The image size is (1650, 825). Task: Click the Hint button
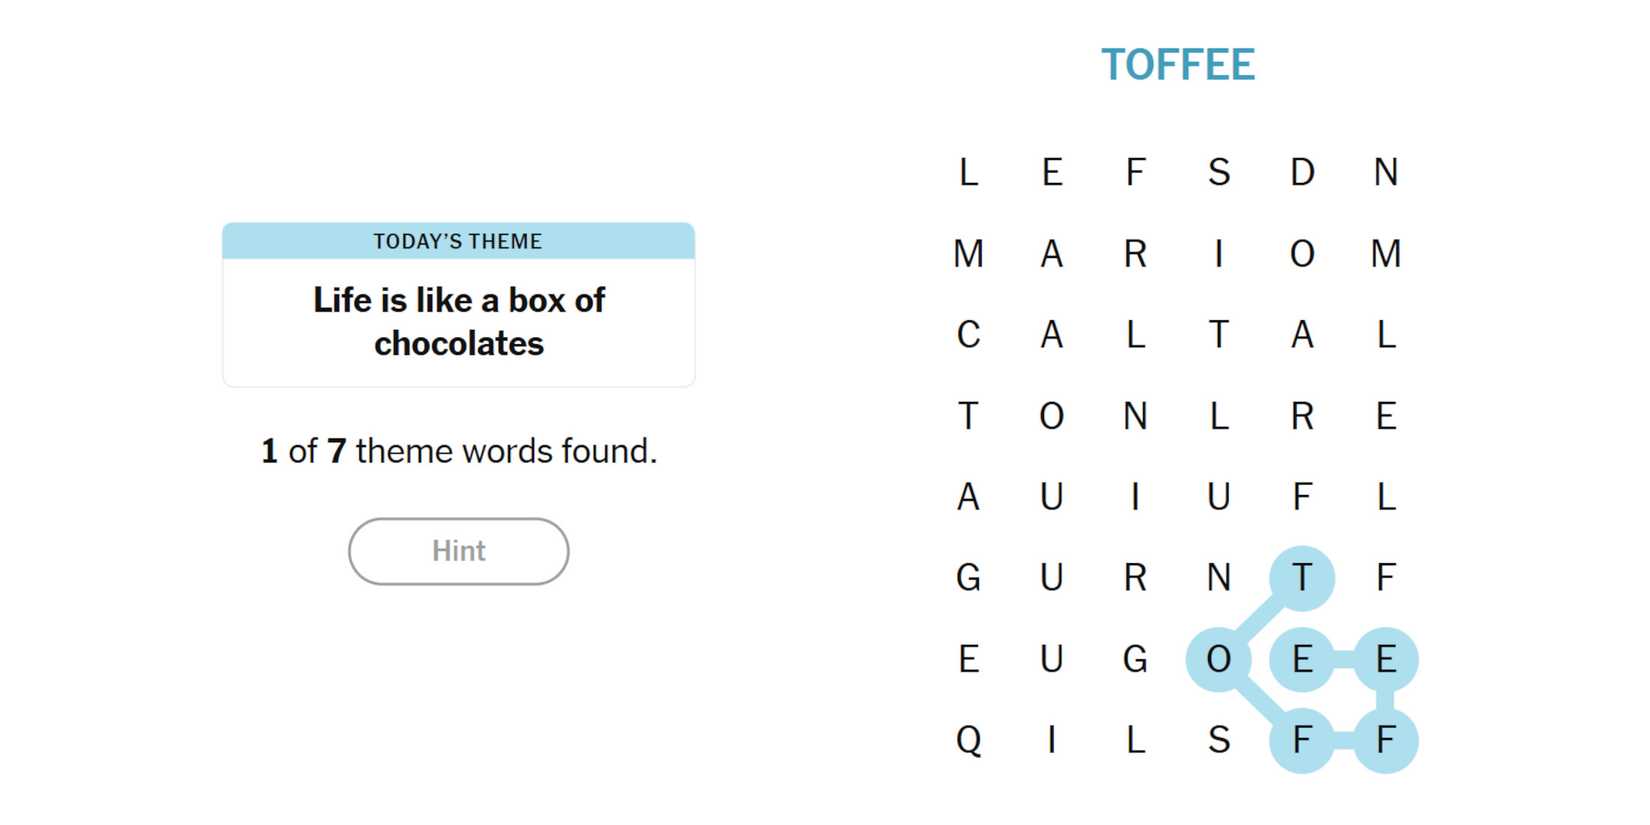pyautogui.click(x=458, y=551)
